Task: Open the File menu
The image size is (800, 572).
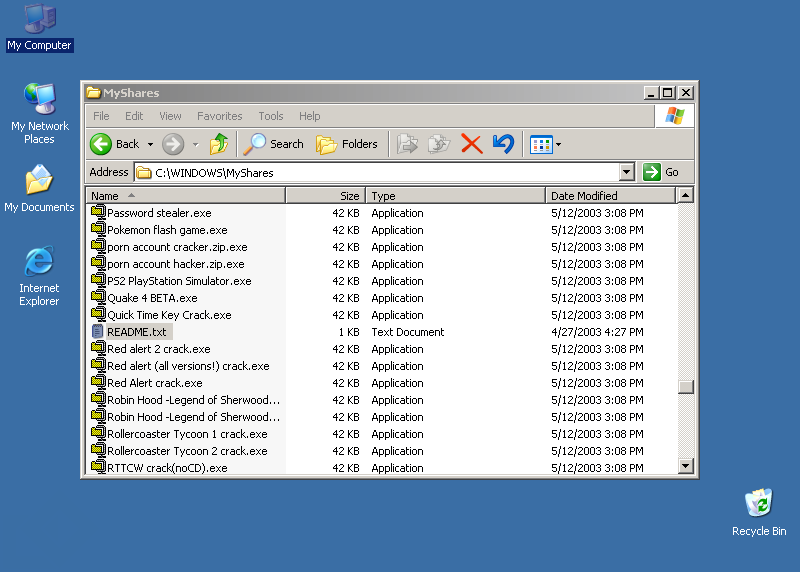Action: 101,116
